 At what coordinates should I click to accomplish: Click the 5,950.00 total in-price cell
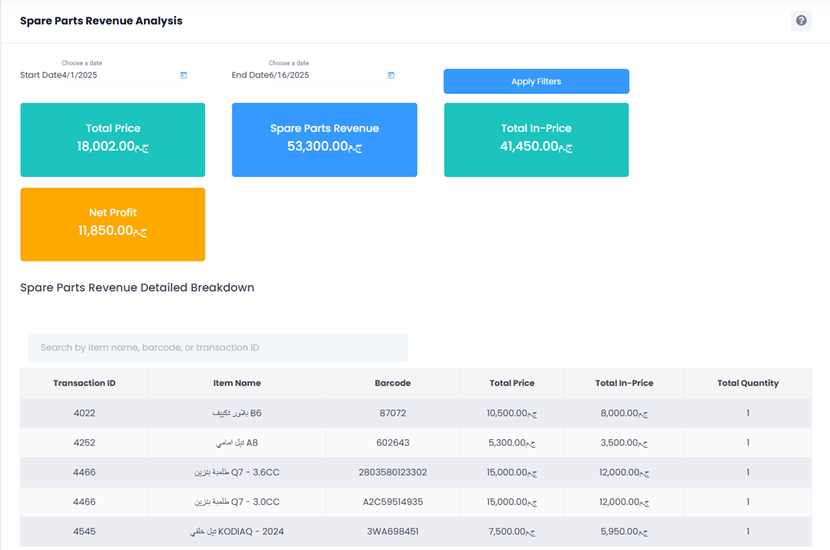[x=624, y=531]
